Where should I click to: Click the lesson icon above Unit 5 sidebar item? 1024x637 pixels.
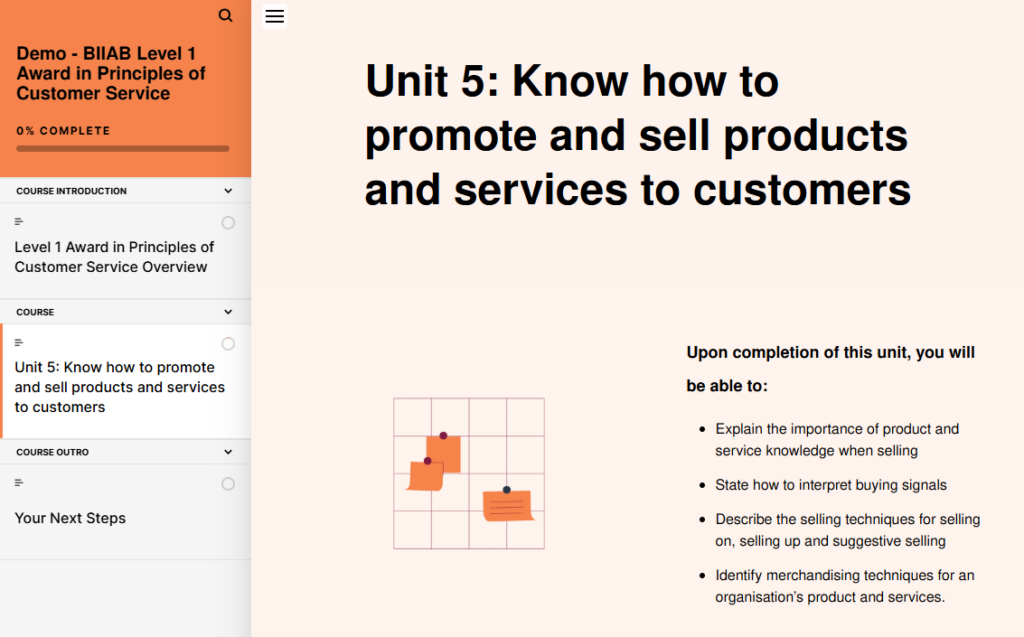point(19,342)
